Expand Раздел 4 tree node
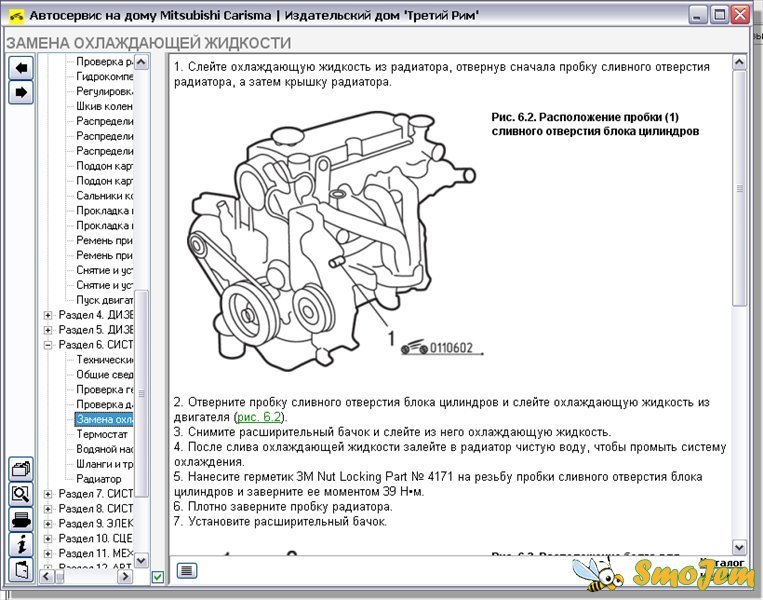This screenshot has width=763, height=600. [x=47, y=315]
